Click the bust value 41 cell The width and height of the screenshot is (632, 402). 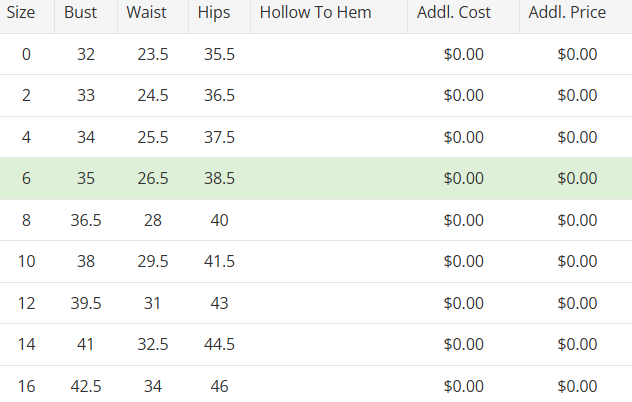[x=86, y=344]
